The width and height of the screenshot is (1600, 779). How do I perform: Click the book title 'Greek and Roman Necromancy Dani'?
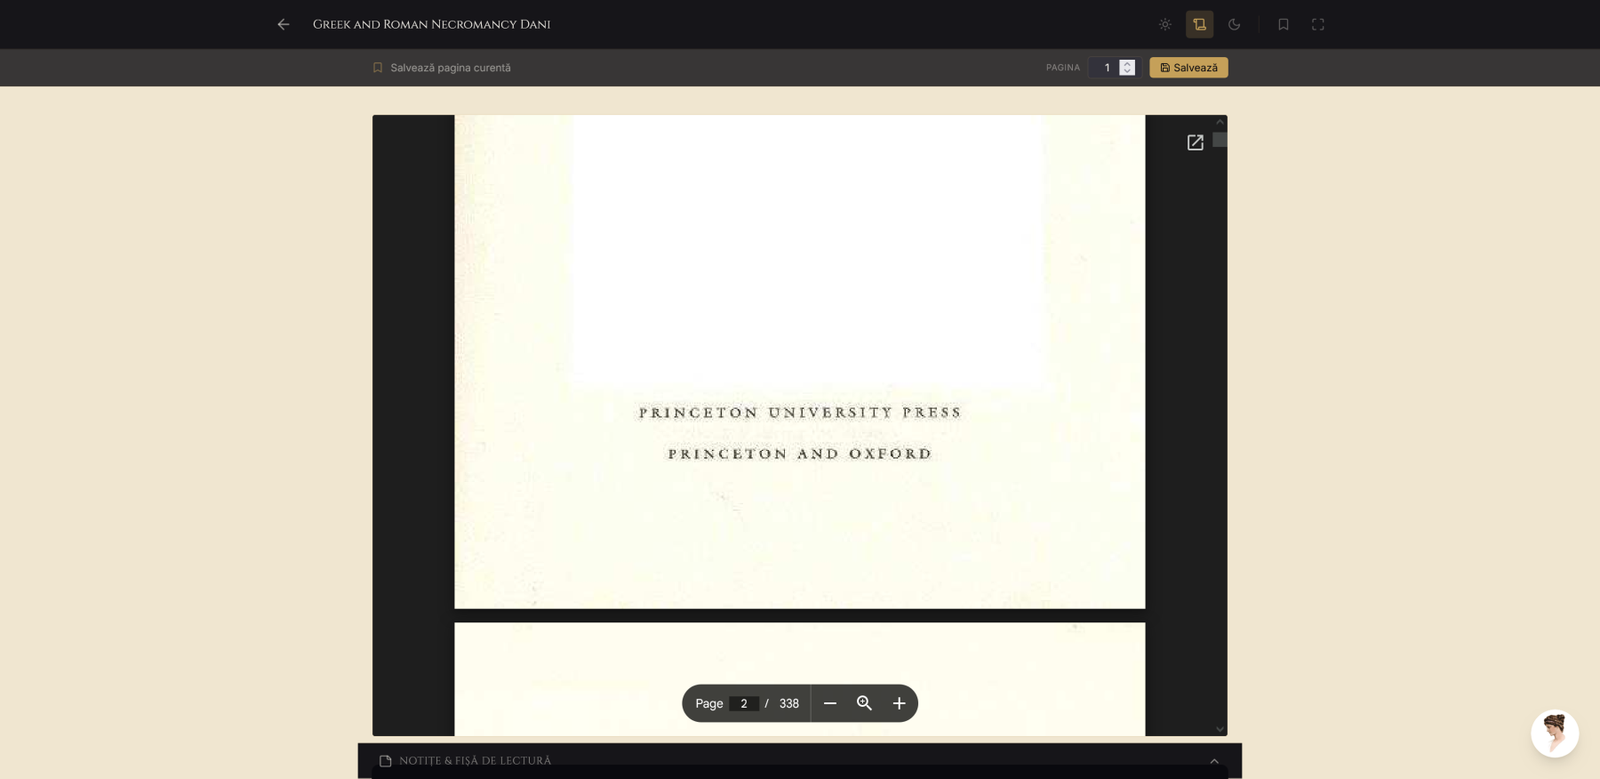click(x=432, y=24)
